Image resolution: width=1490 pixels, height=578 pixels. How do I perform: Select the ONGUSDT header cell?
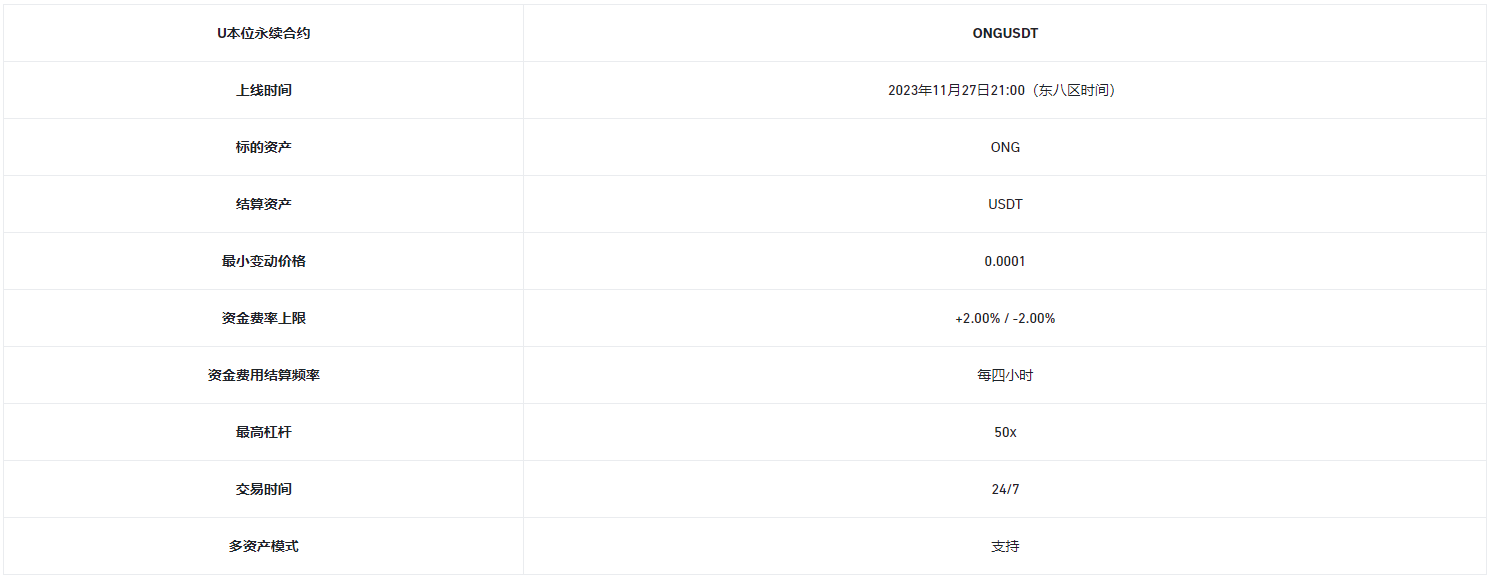[1005, 33]
